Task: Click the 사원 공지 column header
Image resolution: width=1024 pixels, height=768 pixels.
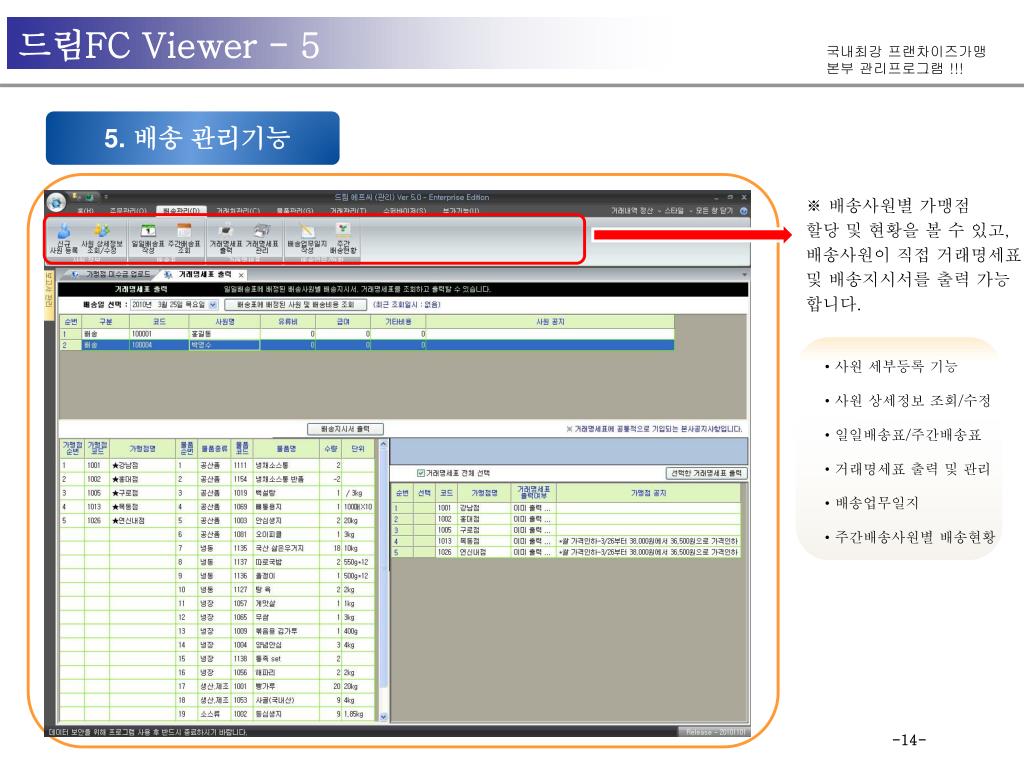Action: [550, 322]
